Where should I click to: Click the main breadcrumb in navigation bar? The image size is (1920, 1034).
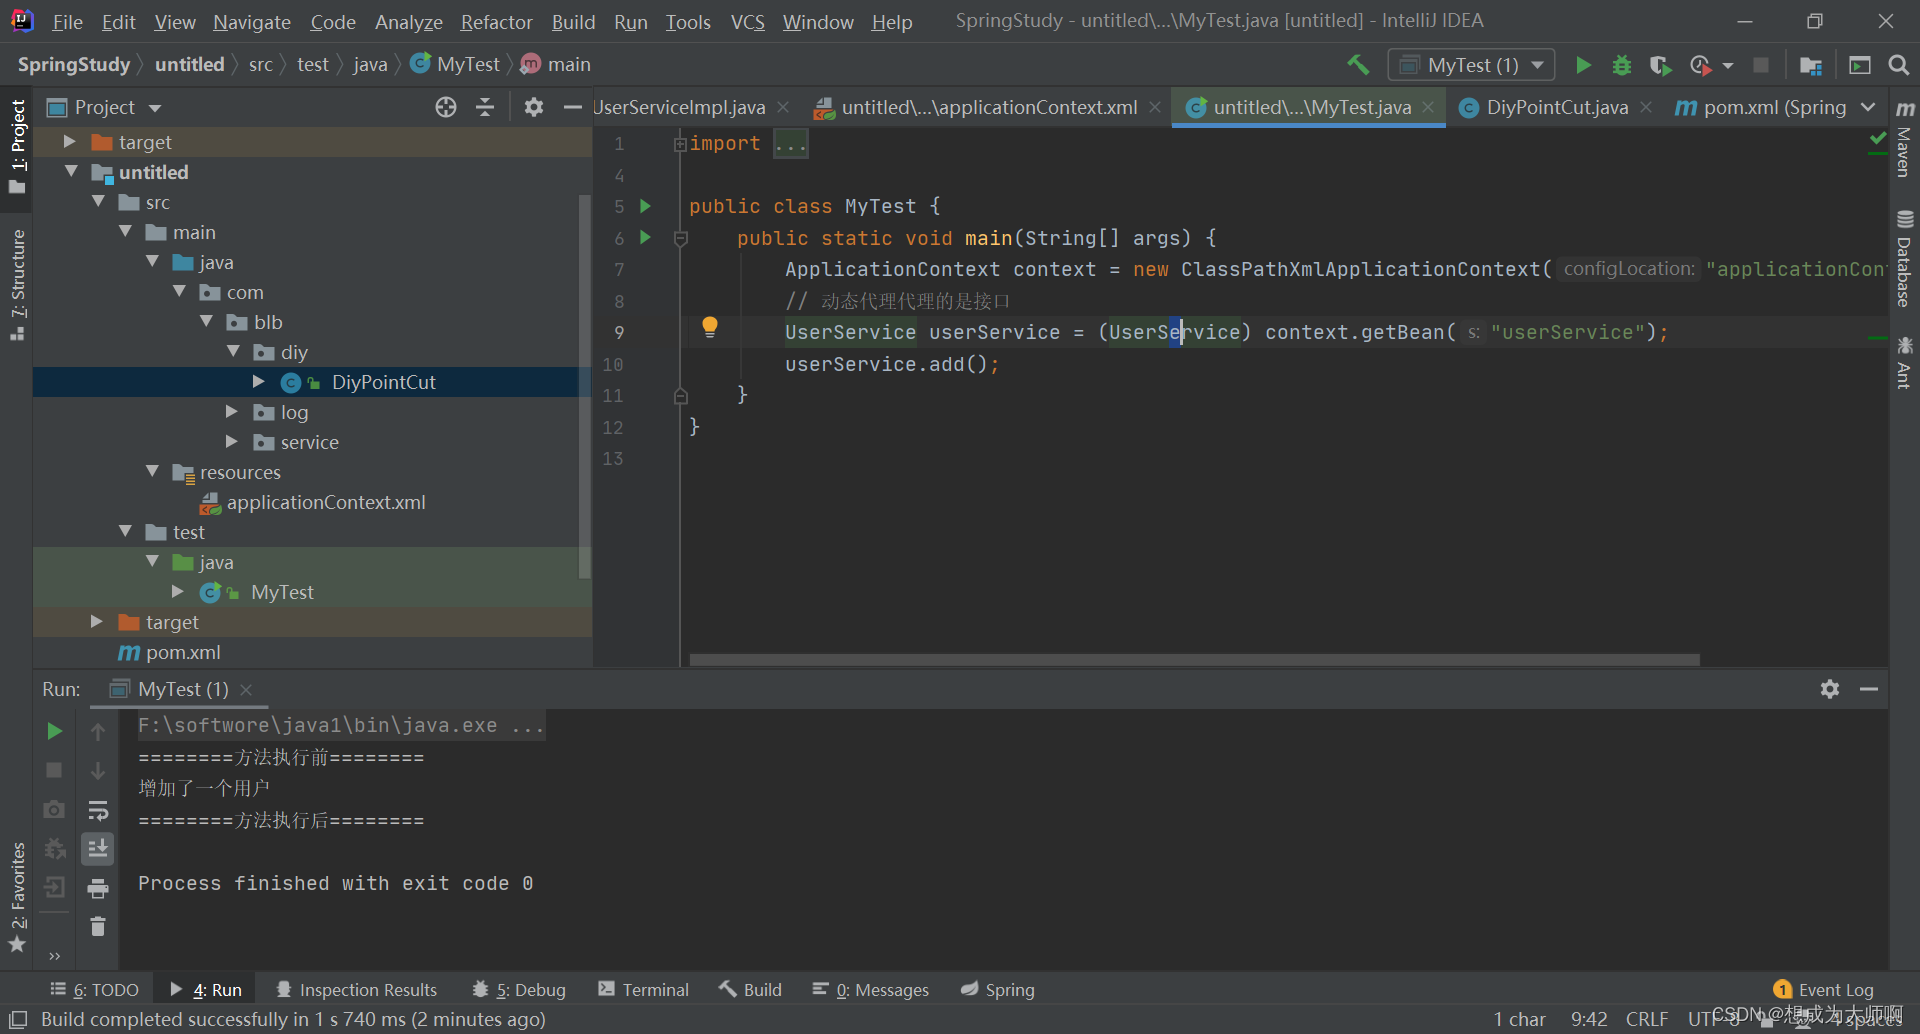pos(557,65)
